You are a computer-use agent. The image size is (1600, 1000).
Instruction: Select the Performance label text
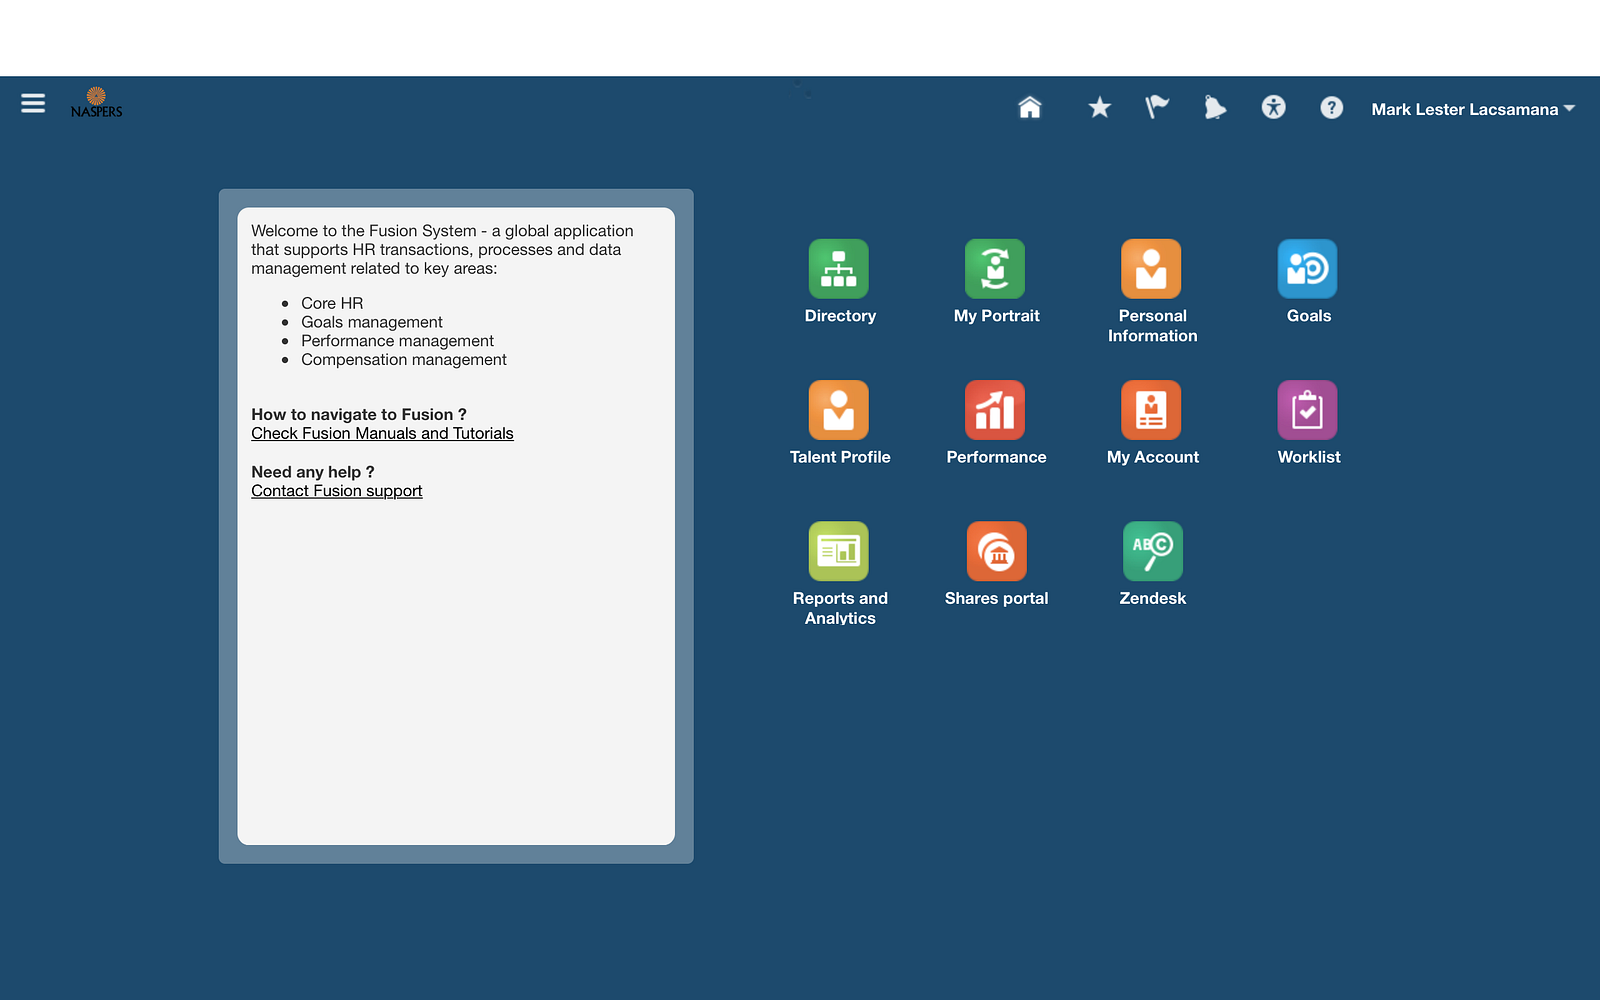click(997, 457)
